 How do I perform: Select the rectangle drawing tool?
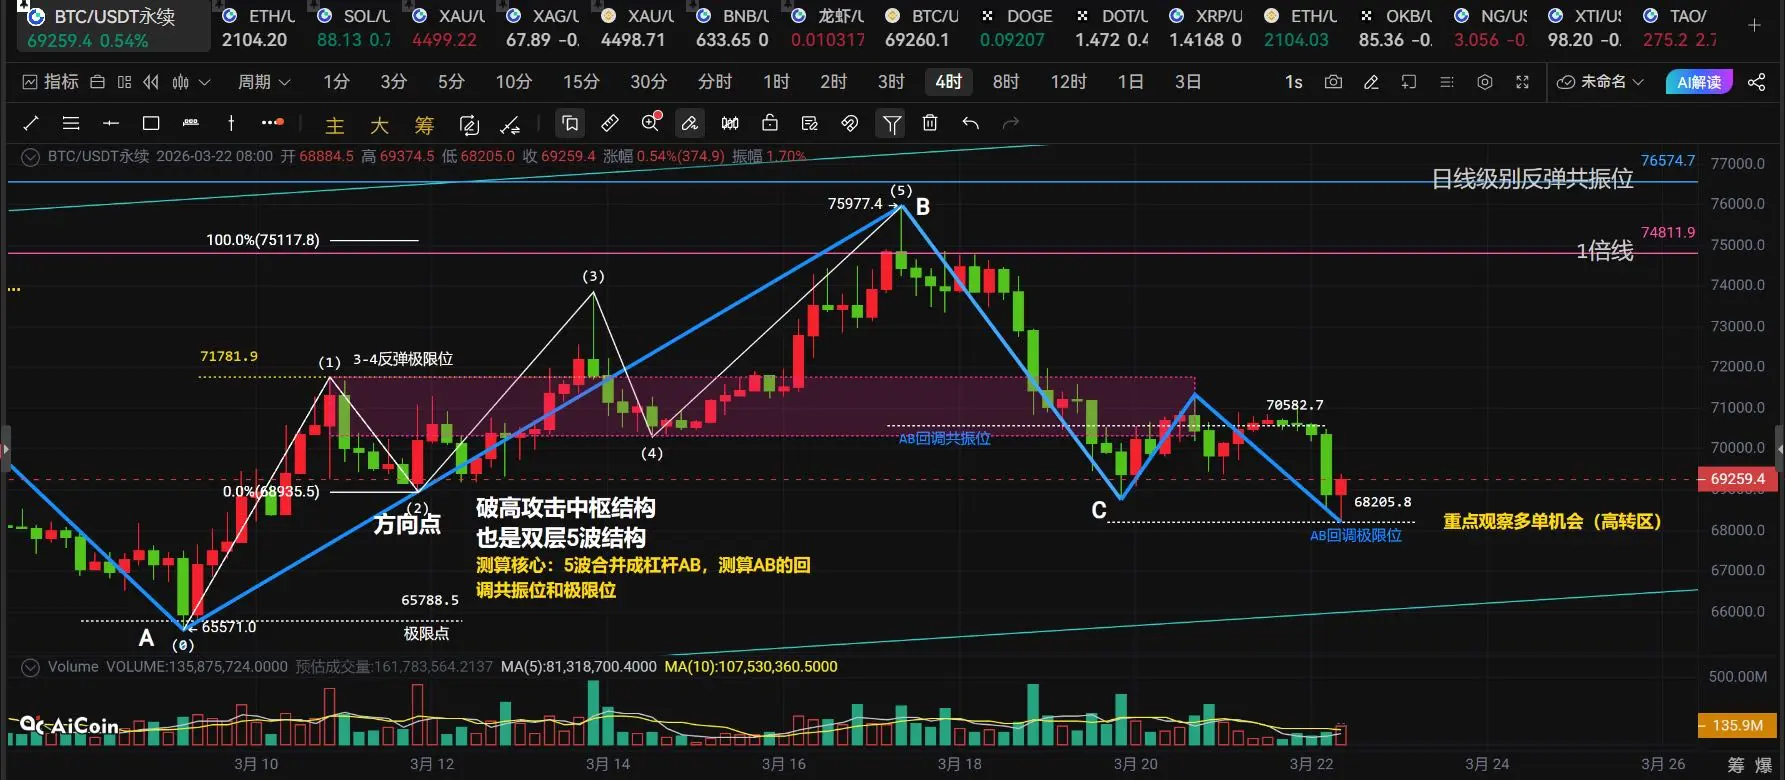pos(151,123)
